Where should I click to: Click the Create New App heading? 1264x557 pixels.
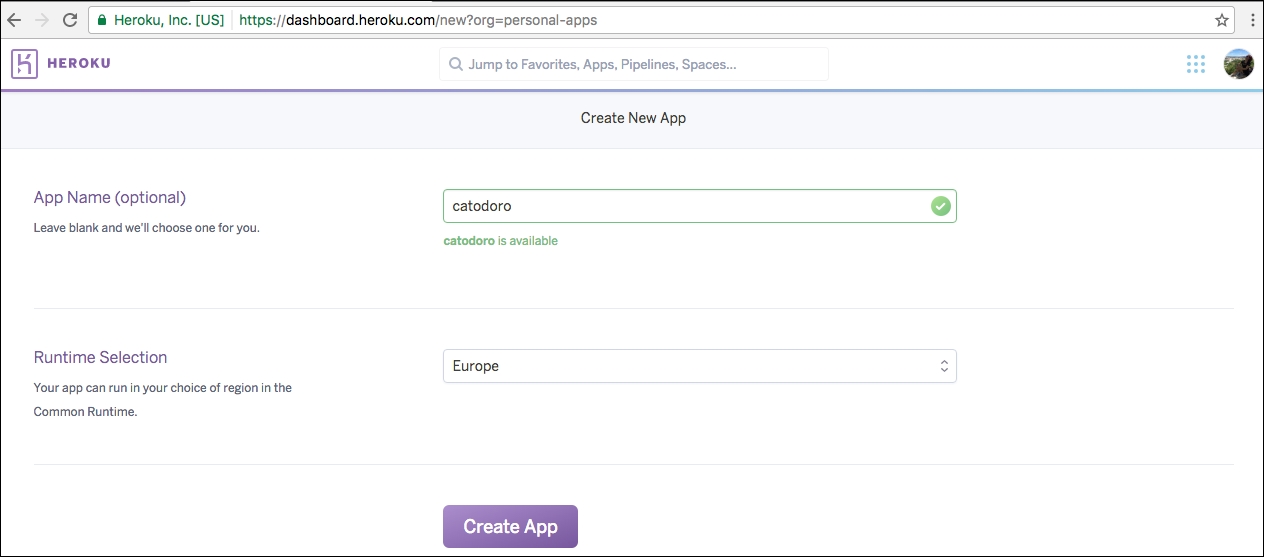click(x=633, y=118)
